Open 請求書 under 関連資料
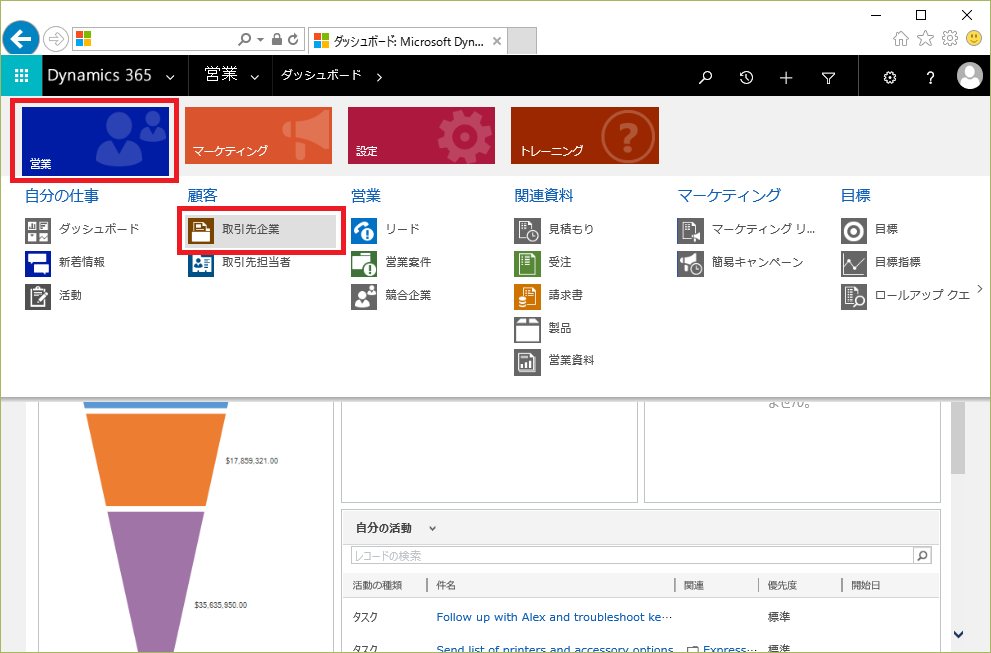This screenshot has width=991, height=653. point(549,295)
